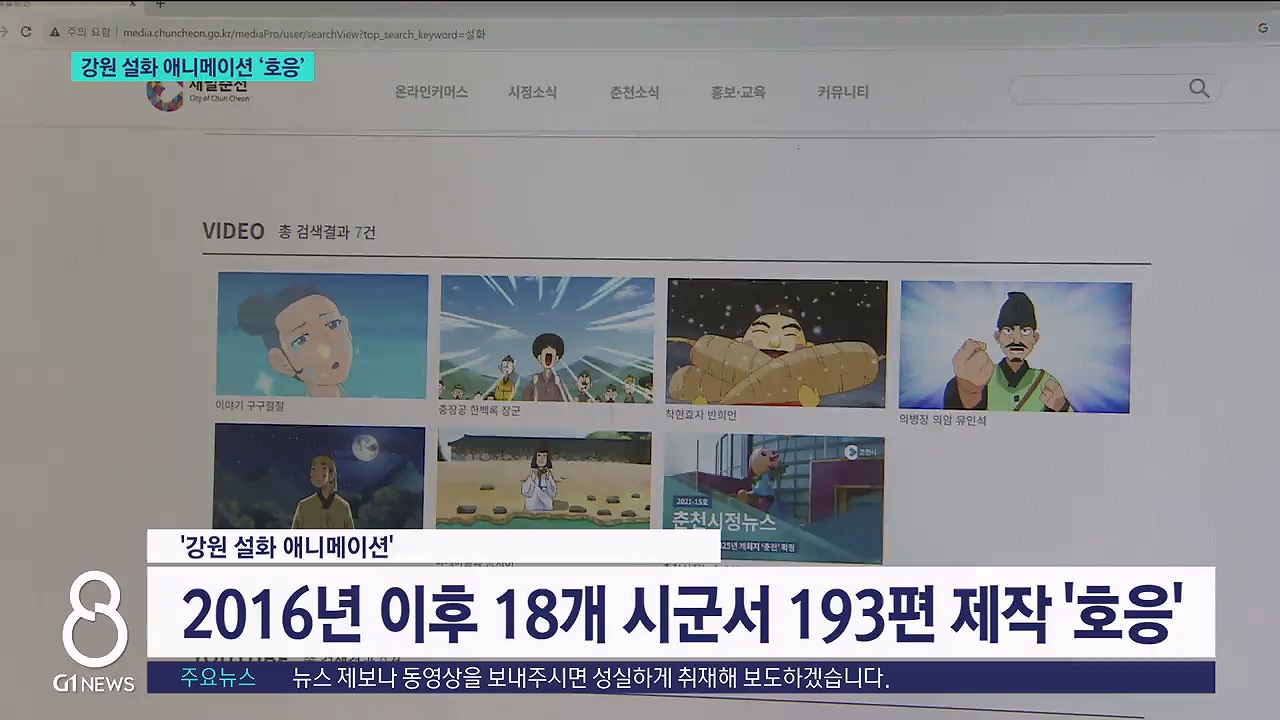Click the site search input field

tap(1098, 90)
